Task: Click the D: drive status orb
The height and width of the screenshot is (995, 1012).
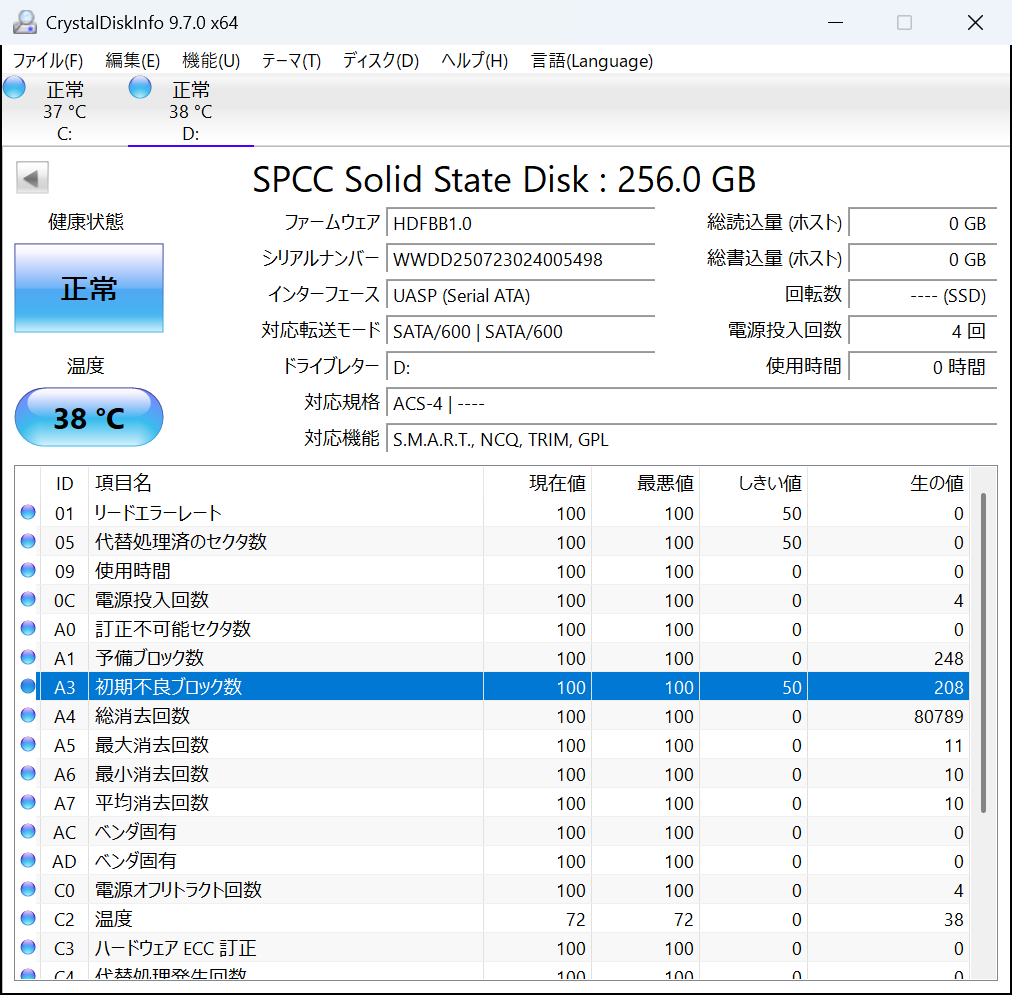Action: [140, 88]
